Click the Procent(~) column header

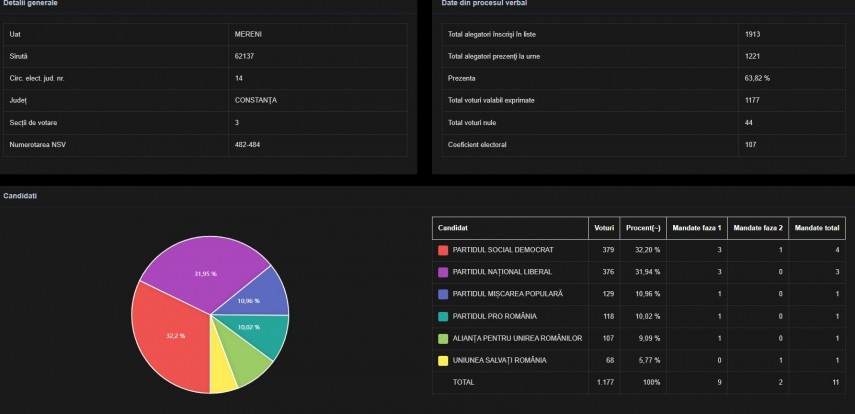643,228
